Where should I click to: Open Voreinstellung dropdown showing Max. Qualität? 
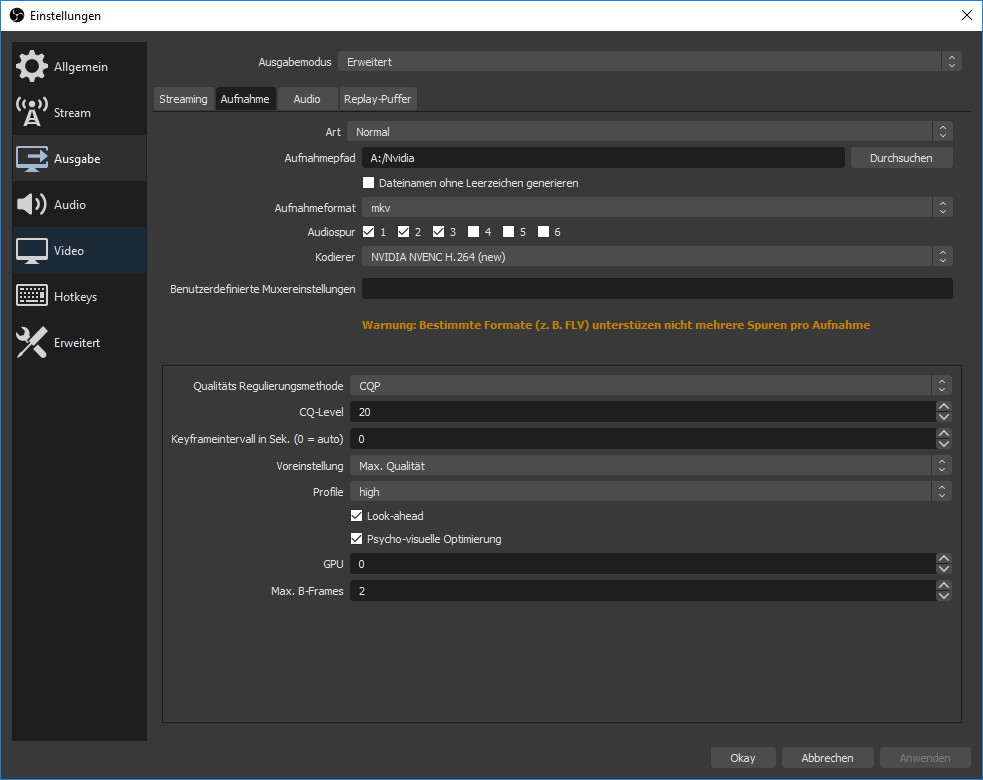pyautogui.click(x=651, y=466)
